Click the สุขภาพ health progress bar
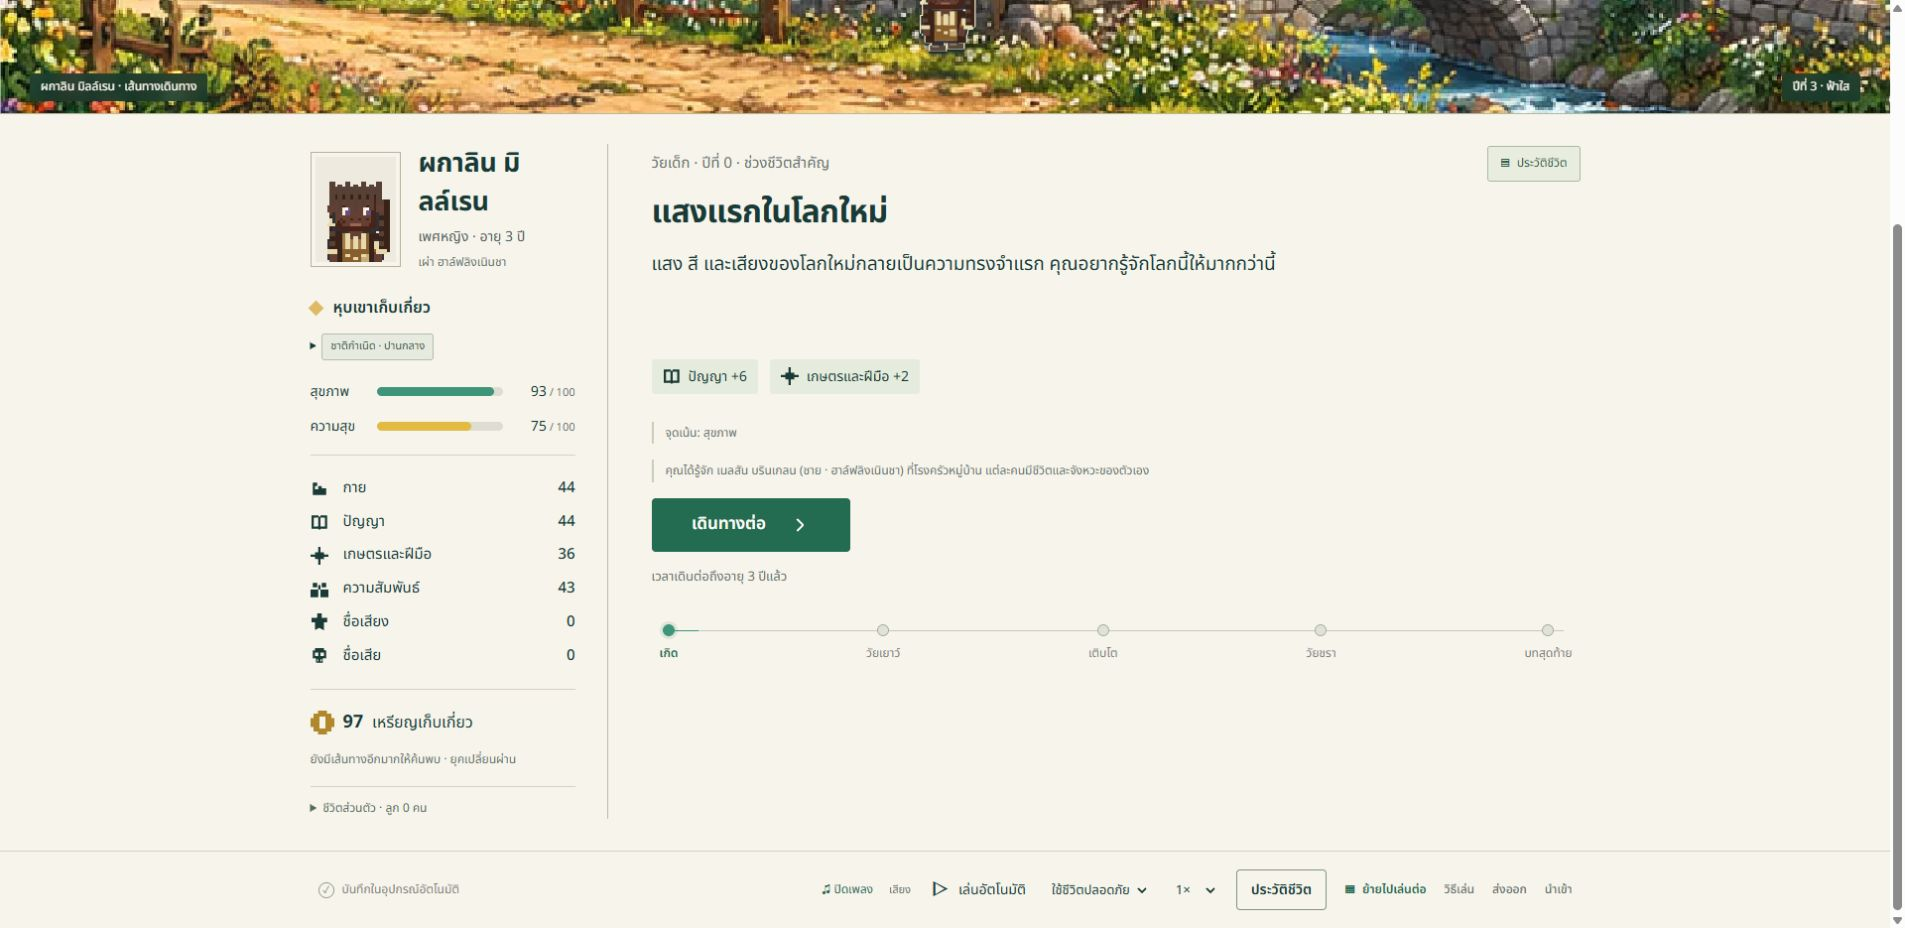1905x928 pixels. 440,392
